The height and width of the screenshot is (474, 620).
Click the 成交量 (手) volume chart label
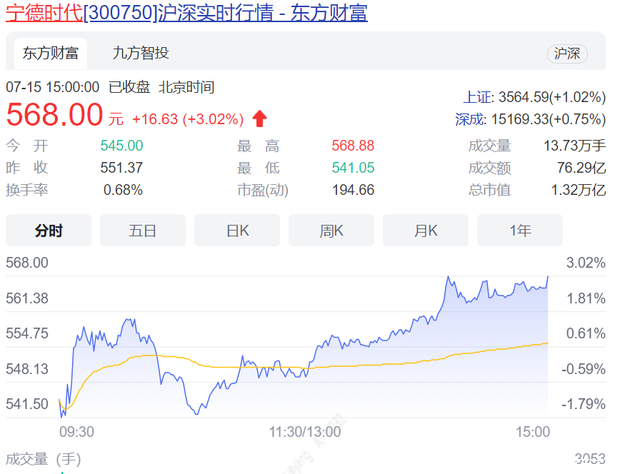click(43, 459)
